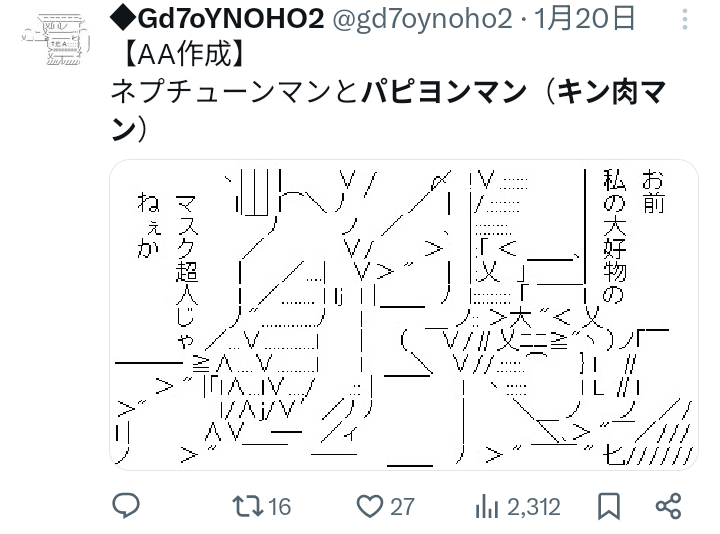Like the tweet with the heart icon
This screenshot has height=534, width=720.
[x=370, y=506]
